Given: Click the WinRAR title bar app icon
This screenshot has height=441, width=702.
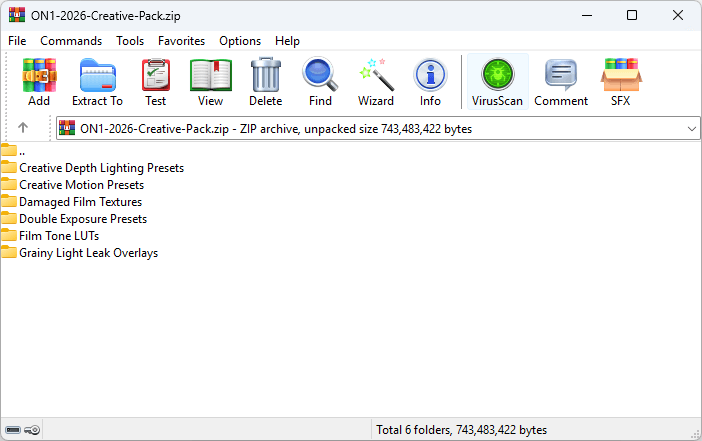Looking at the screenshot, I should click(17, 15).
